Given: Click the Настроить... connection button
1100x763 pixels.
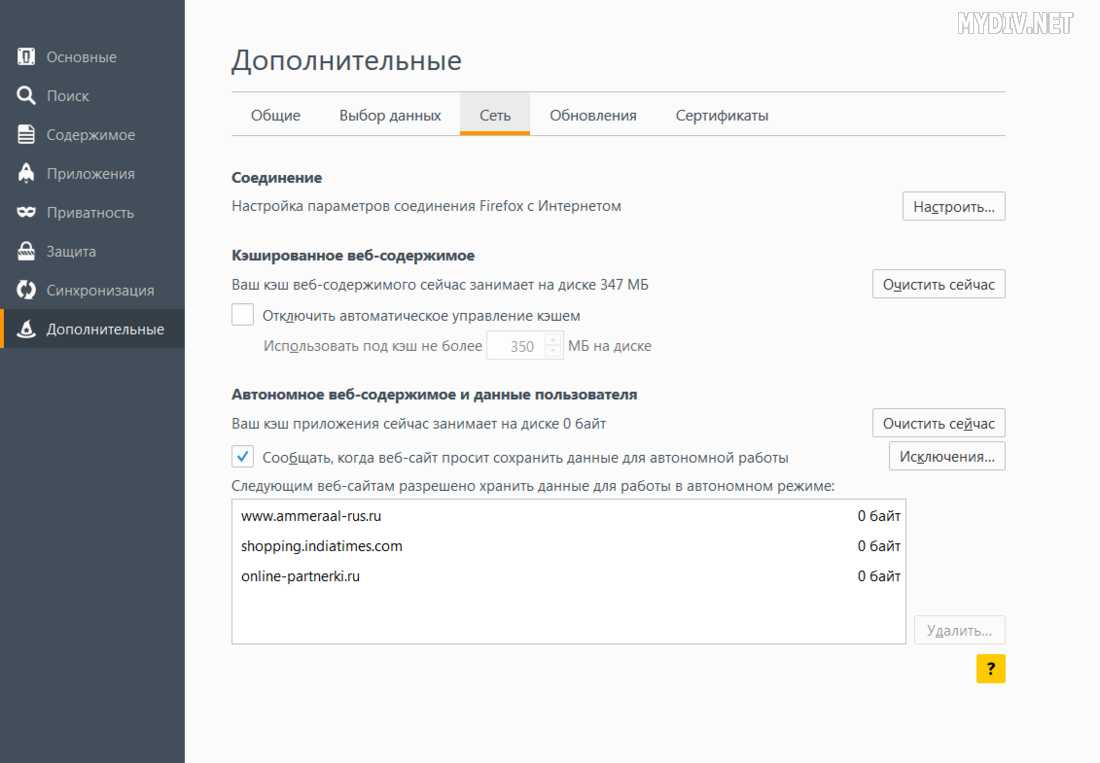Looking at the screenshot, I should click(953, 207).
